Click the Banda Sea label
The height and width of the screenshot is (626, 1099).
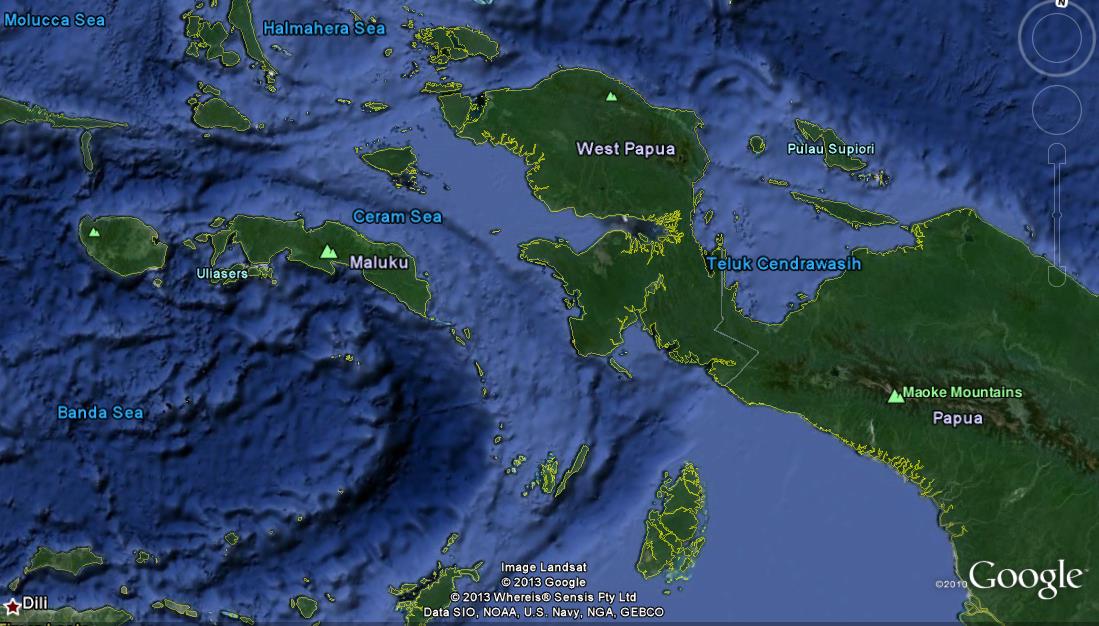point(99,412)
